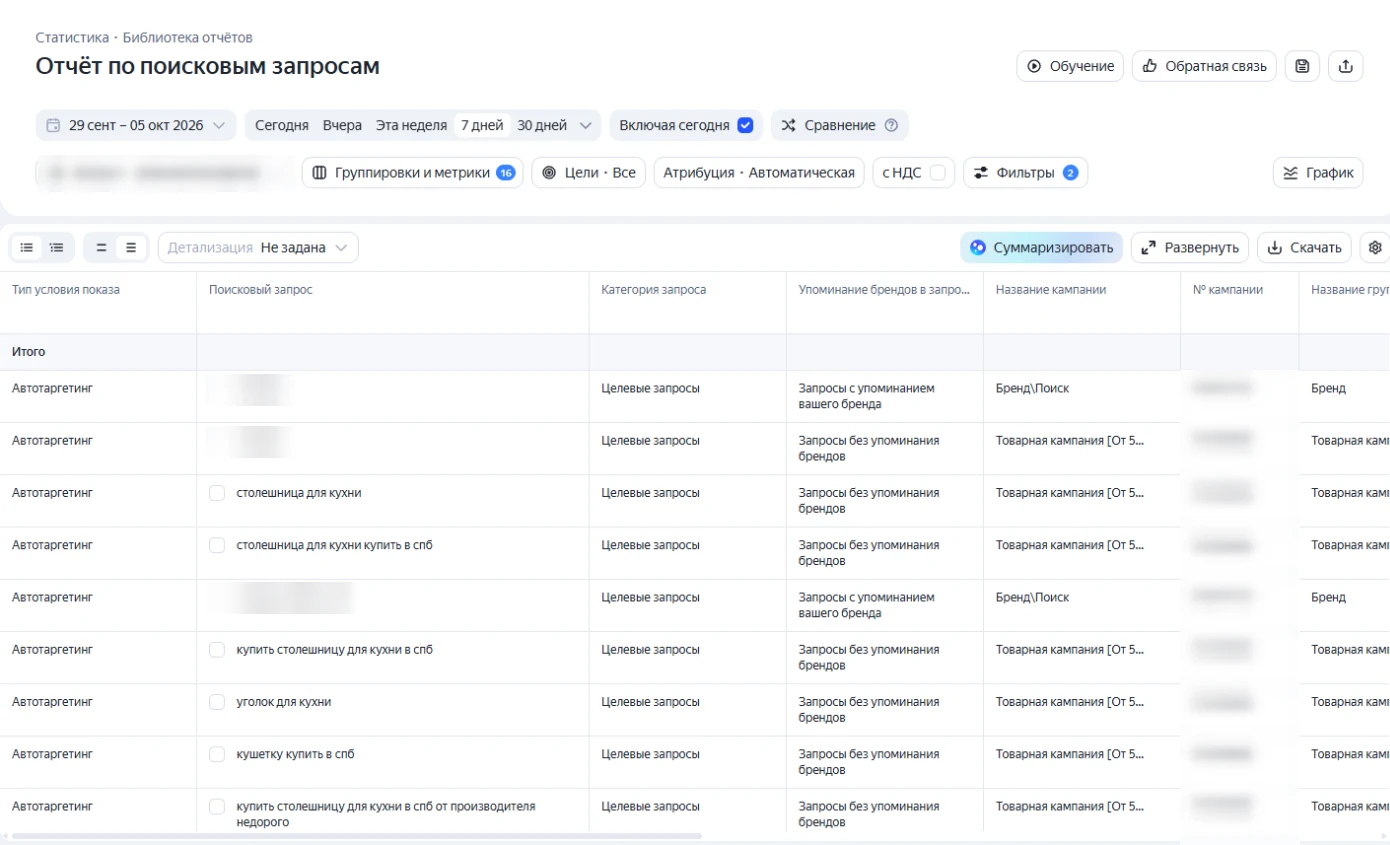Download report via Скачать button
Screen dimensions: 1390x845
1304,248
